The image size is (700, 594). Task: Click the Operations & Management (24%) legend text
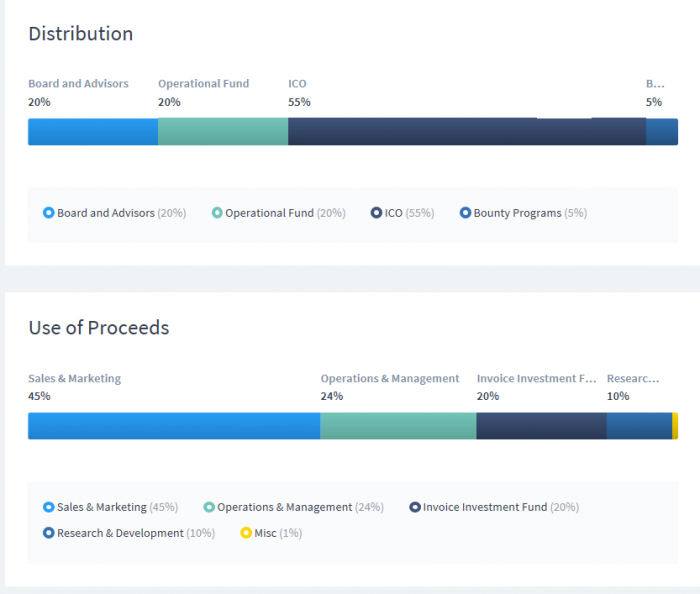pyautogui.click(x=300, y=507)
